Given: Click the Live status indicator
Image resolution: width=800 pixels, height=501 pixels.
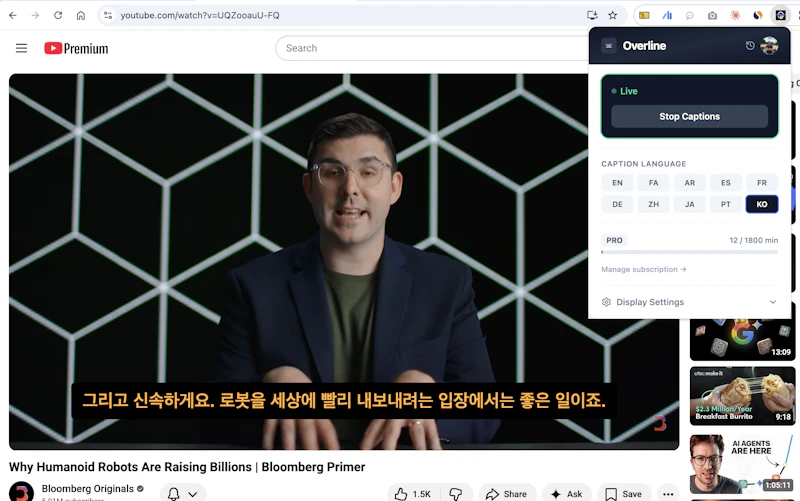Looking at the screenshot, I should tap(624, 91).
